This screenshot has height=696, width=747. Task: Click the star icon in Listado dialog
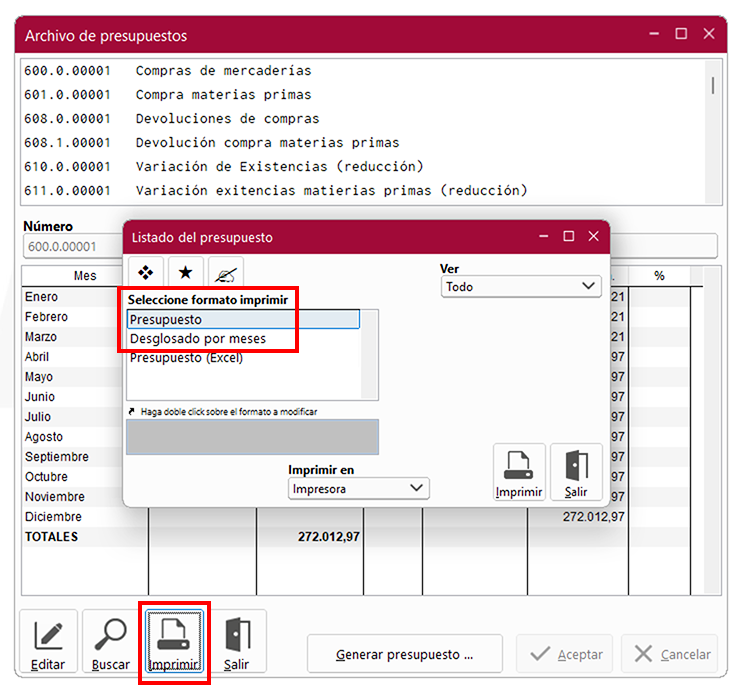tap(185, 272)
